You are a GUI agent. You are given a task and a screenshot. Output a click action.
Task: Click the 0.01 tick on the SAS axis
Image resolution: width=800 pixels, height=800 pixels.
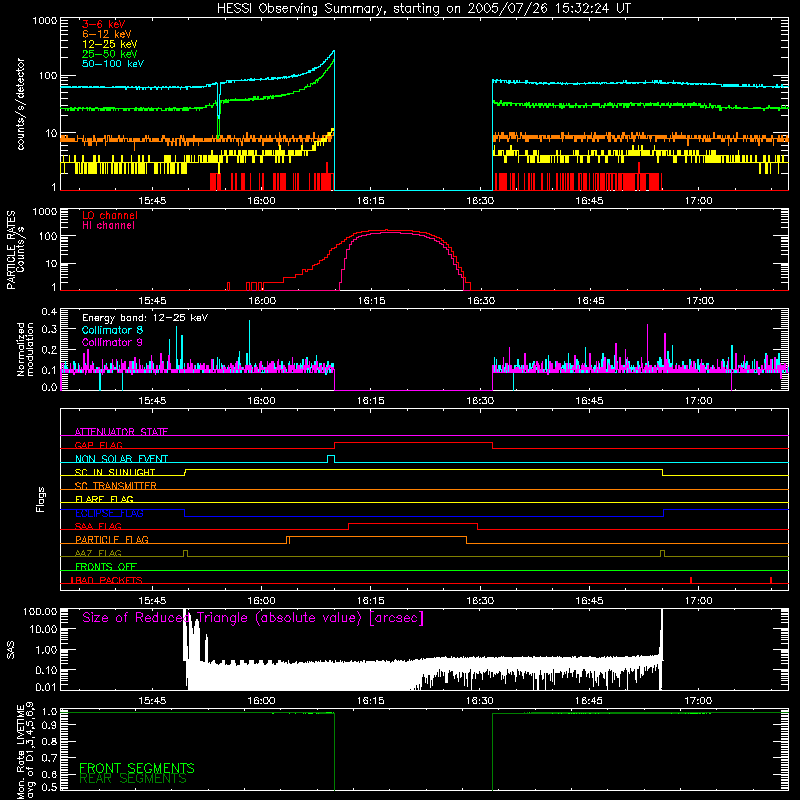46,687
